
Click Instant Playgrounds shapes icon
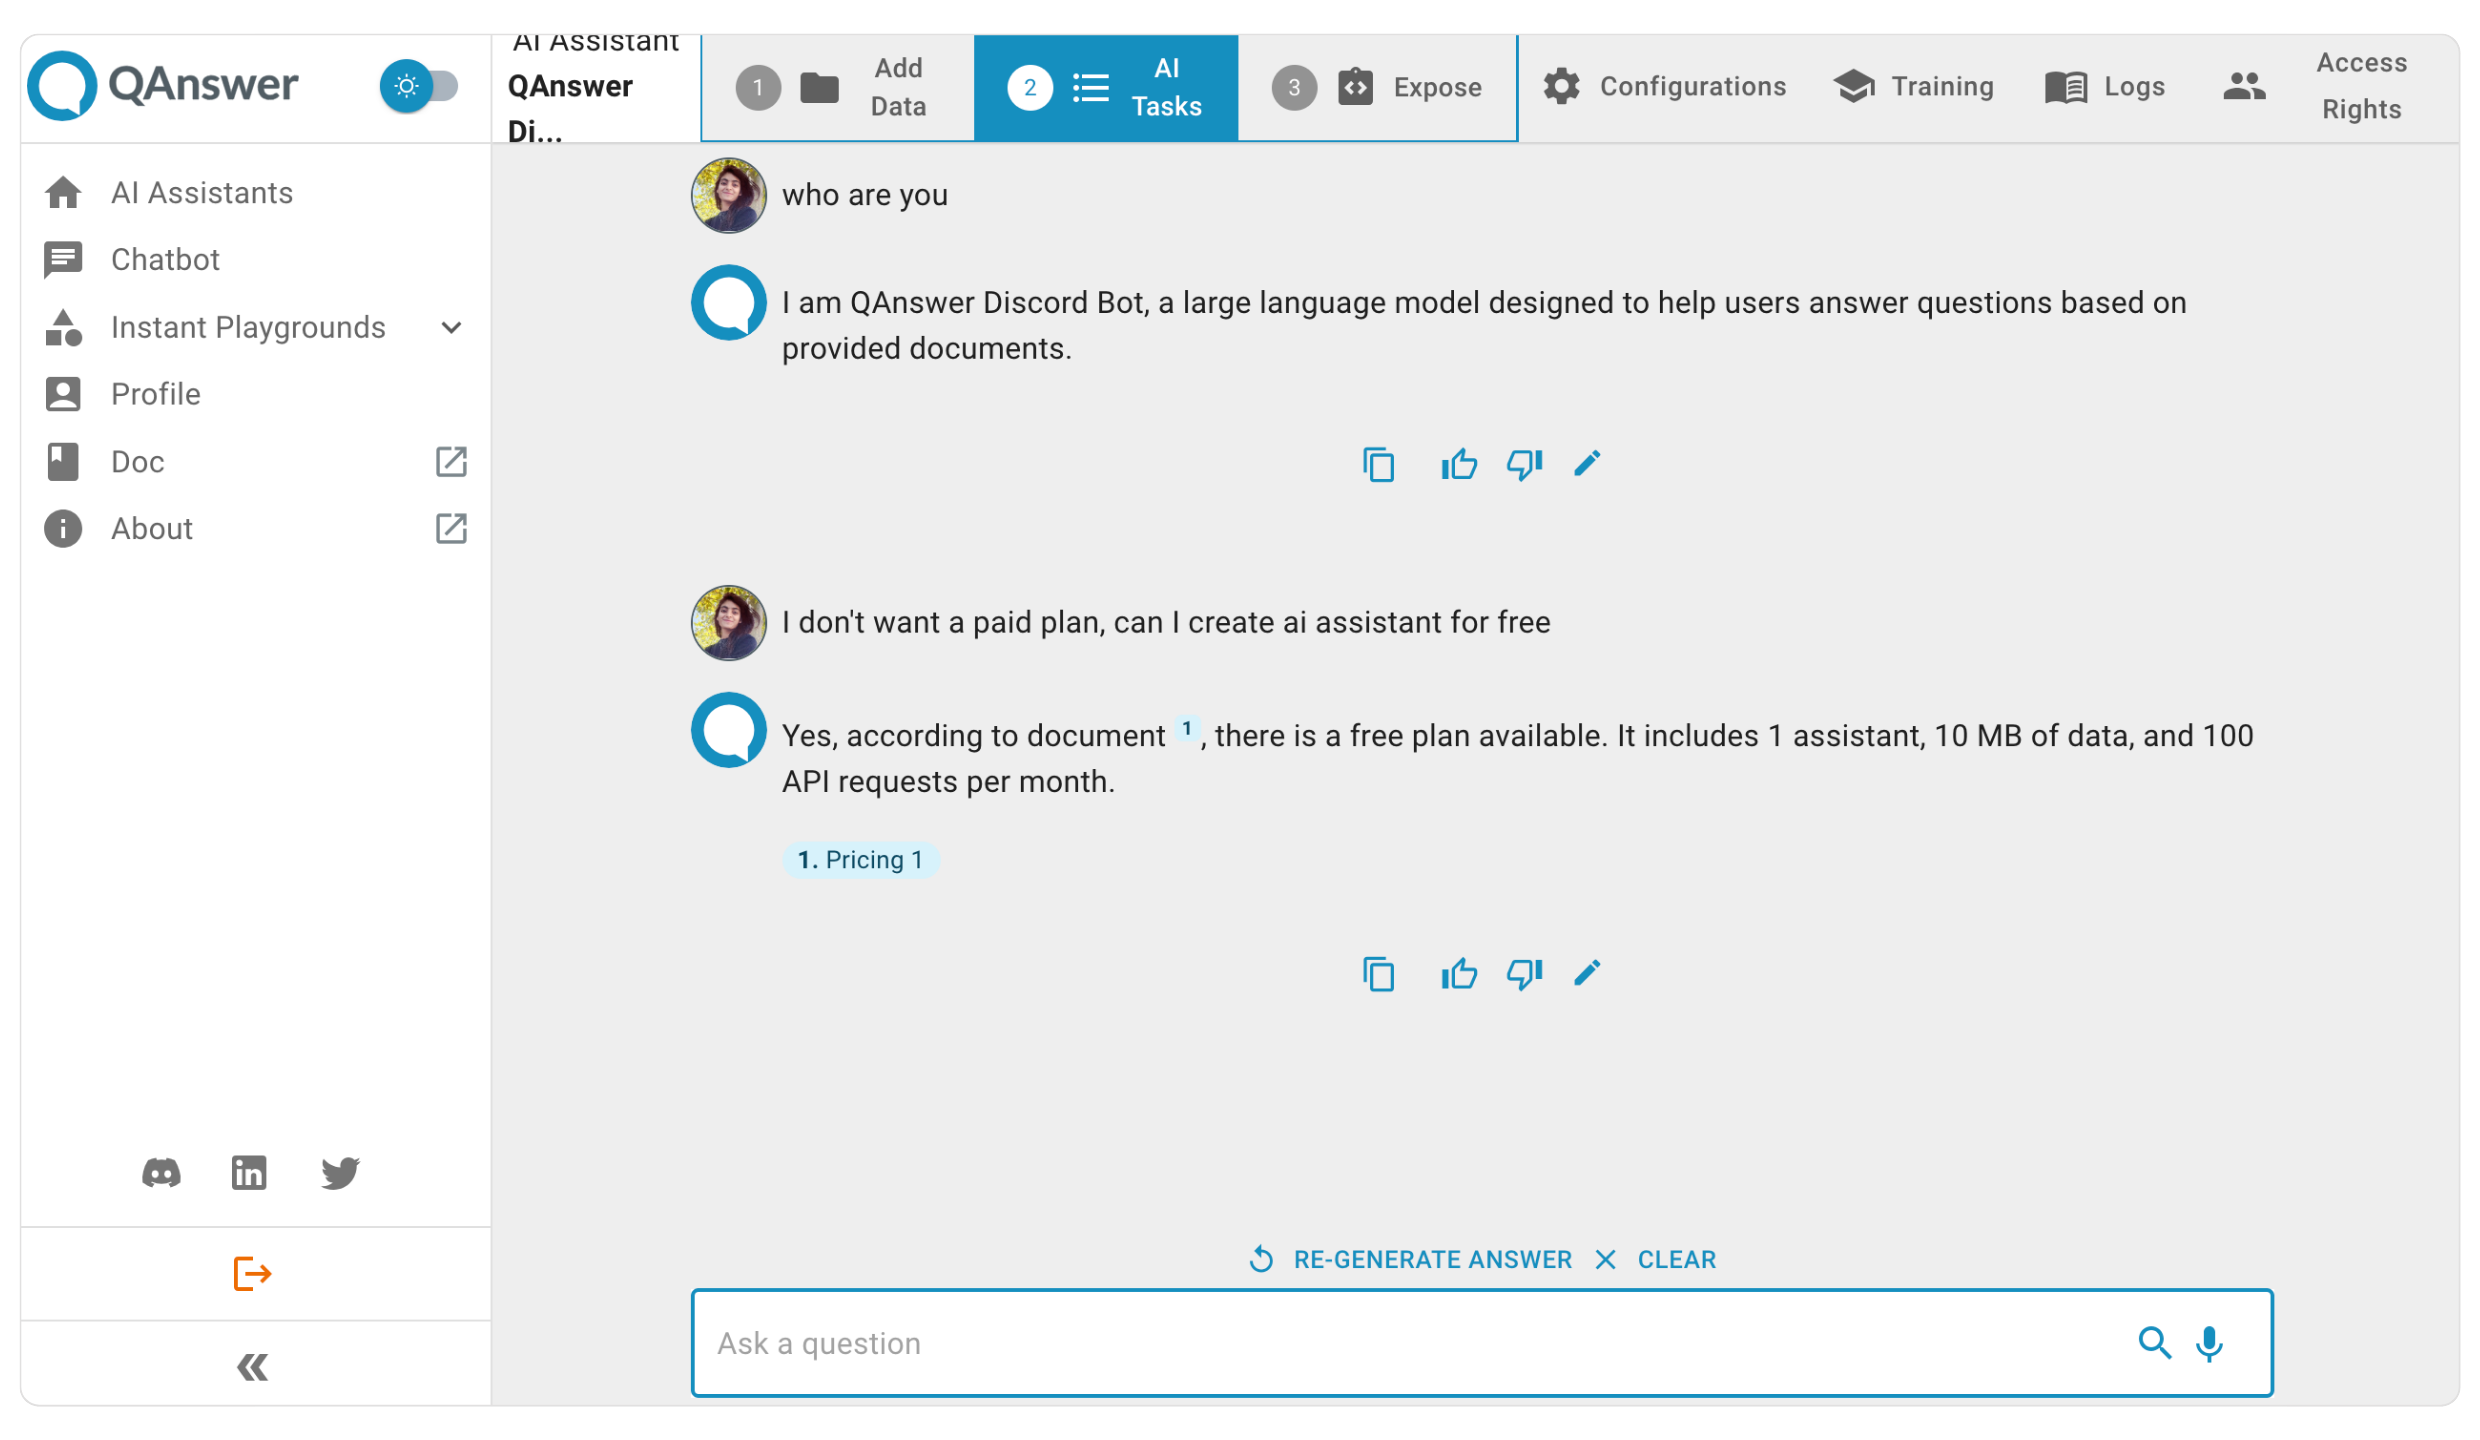pyautogui.click(x=63, y=327)
